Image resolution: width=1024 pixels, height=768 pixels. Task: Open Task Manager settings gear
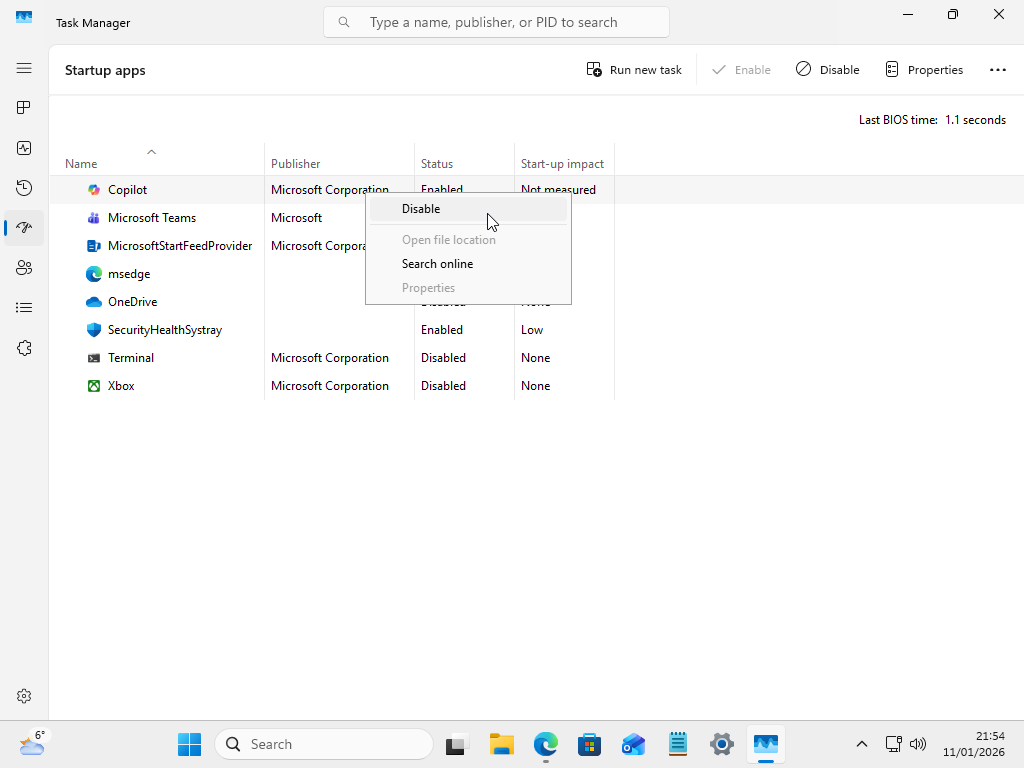(x=24, y=696)
